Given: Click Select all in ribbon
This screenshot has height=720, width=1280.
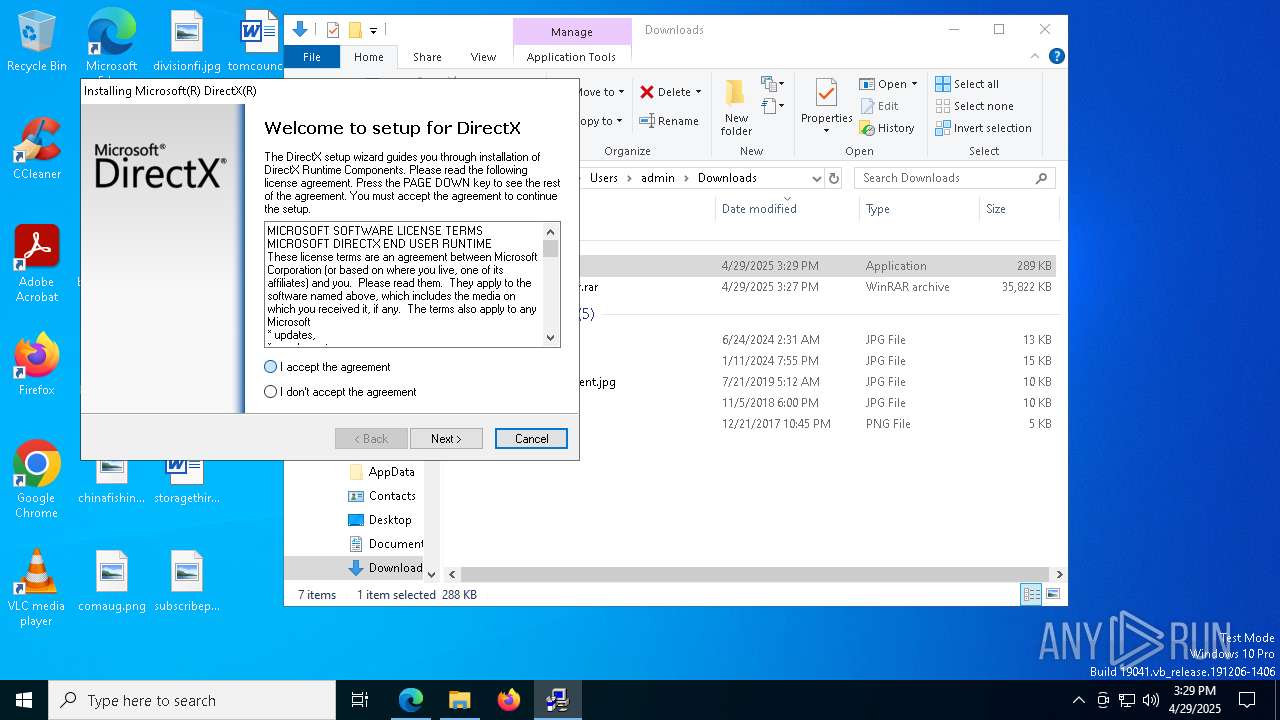Looking at the screenshot, I should (x=967, y=84).
